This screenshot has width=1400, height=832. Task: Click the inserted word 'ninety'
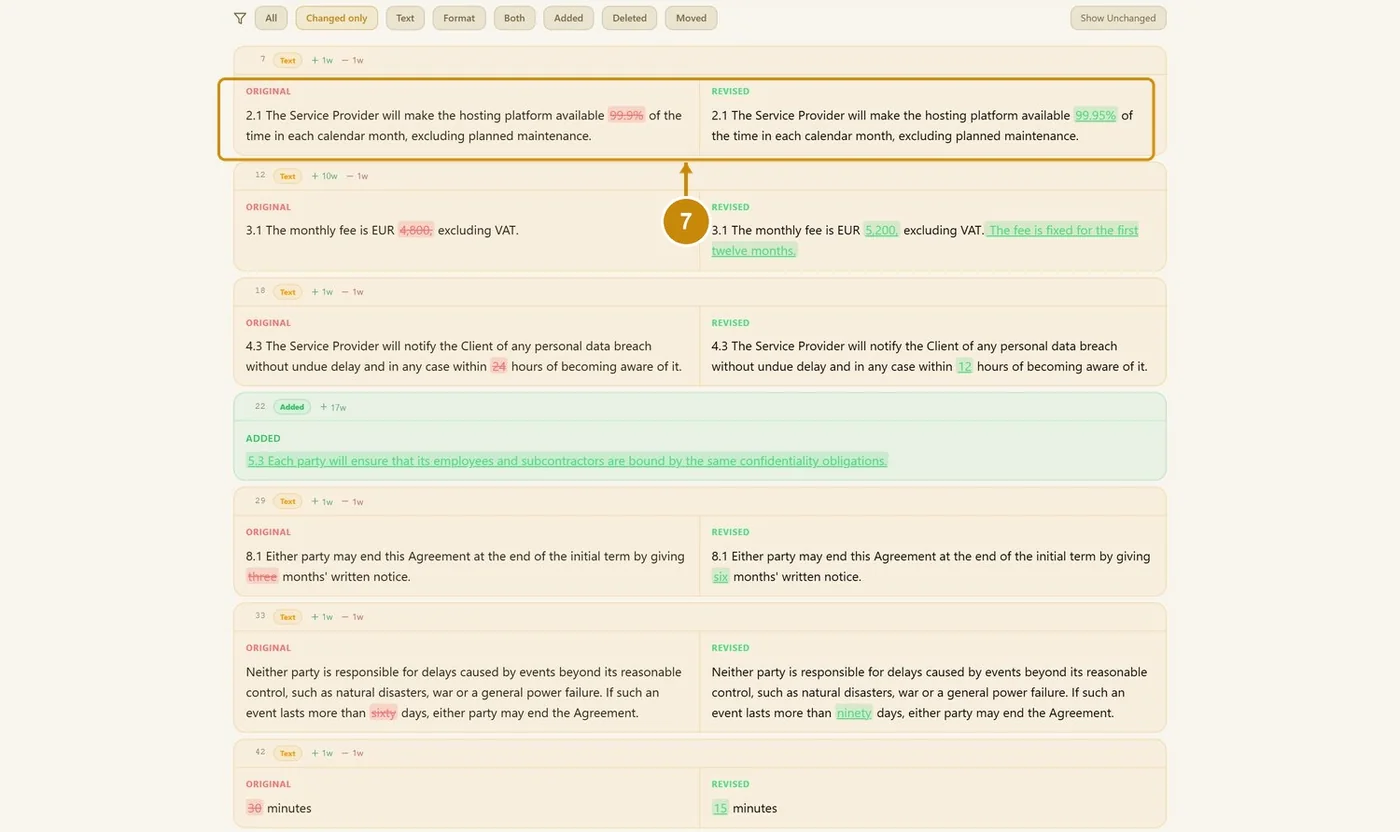coord(854,713)
